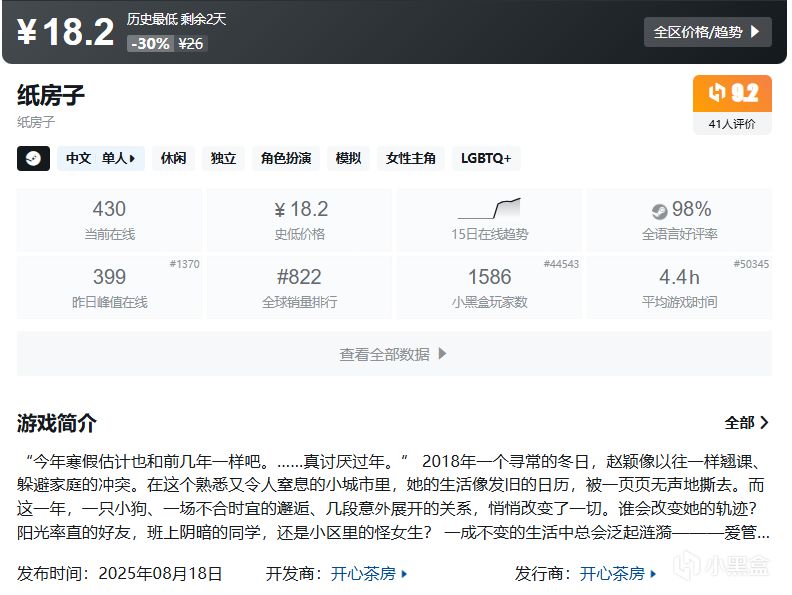Click the 4.4h 平均游戏时间 stat cell
792x595 pixels.
coord(679,287)
